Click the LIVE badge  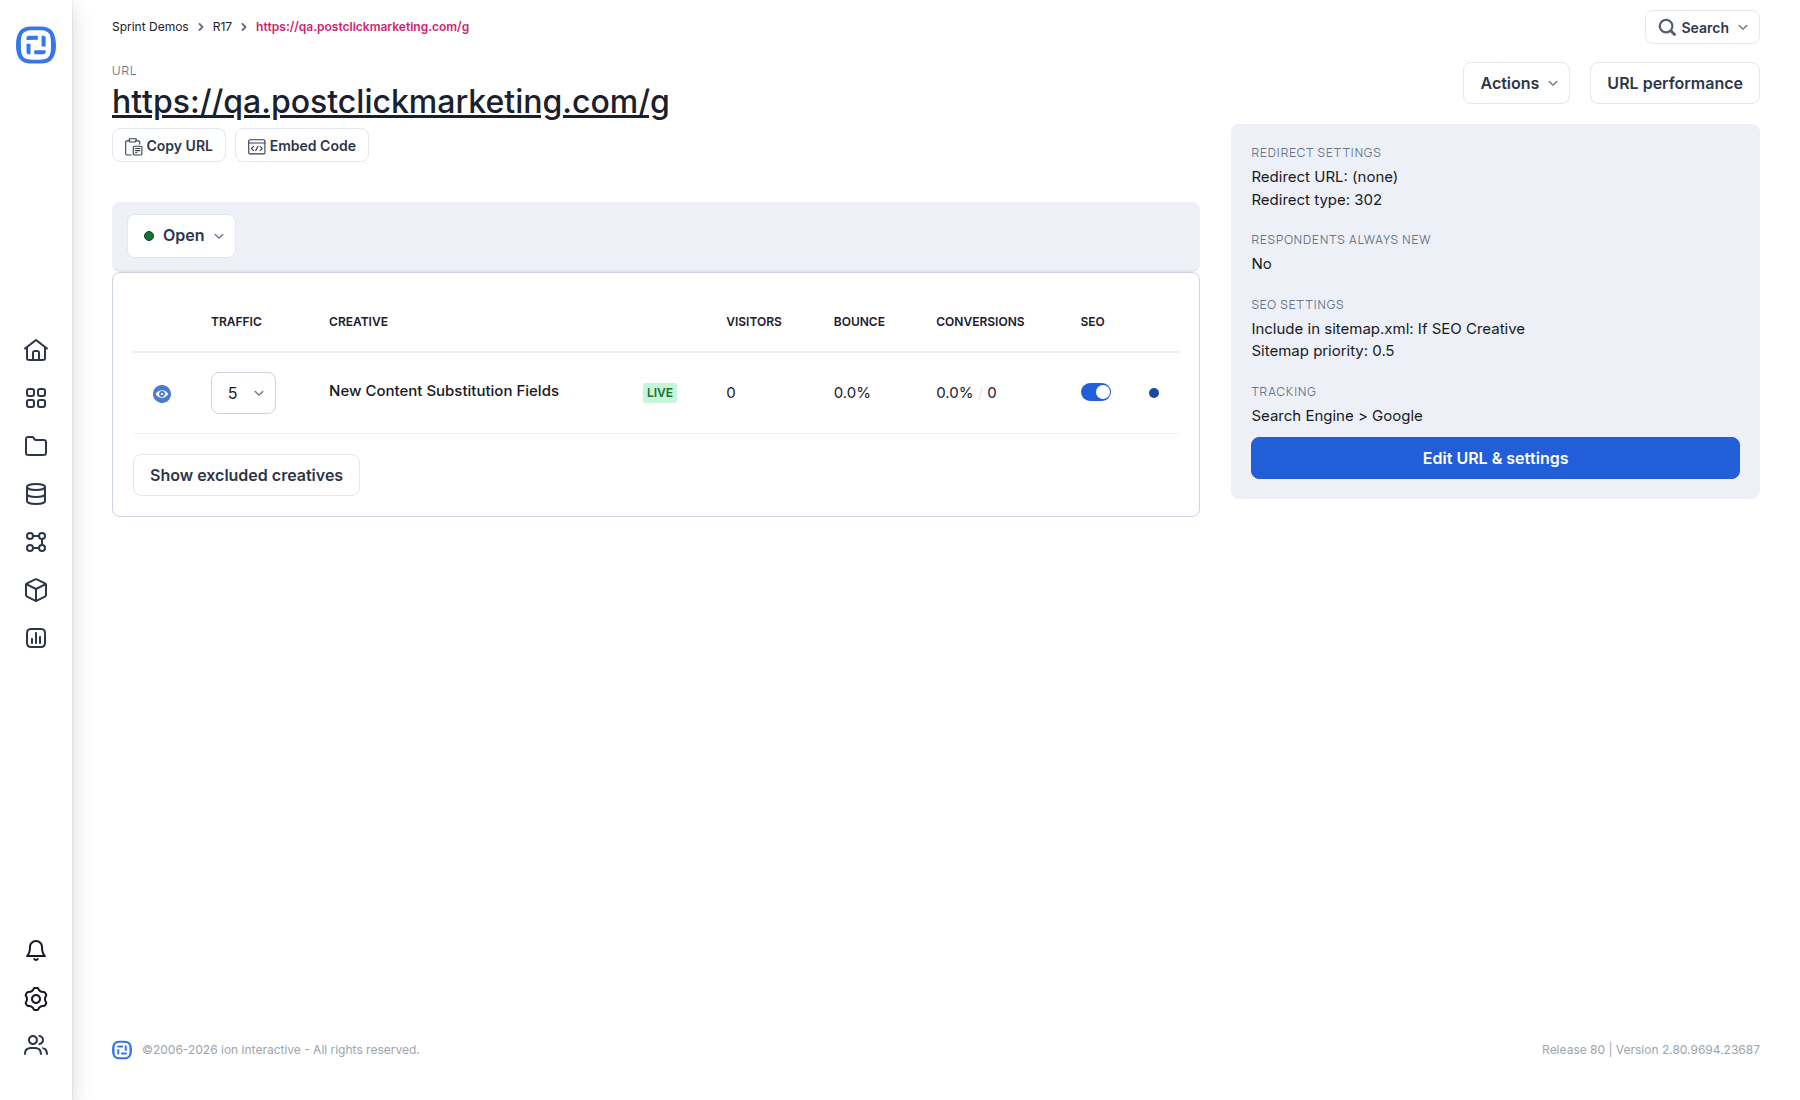click(660, 393)
